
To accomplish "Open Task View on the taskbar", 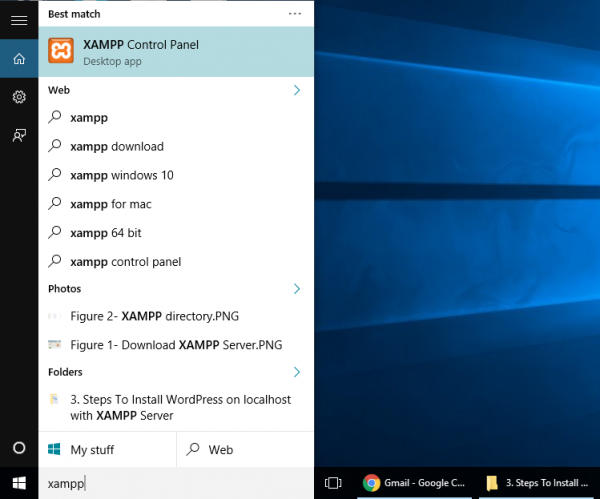I will click(x=333, y=483).
